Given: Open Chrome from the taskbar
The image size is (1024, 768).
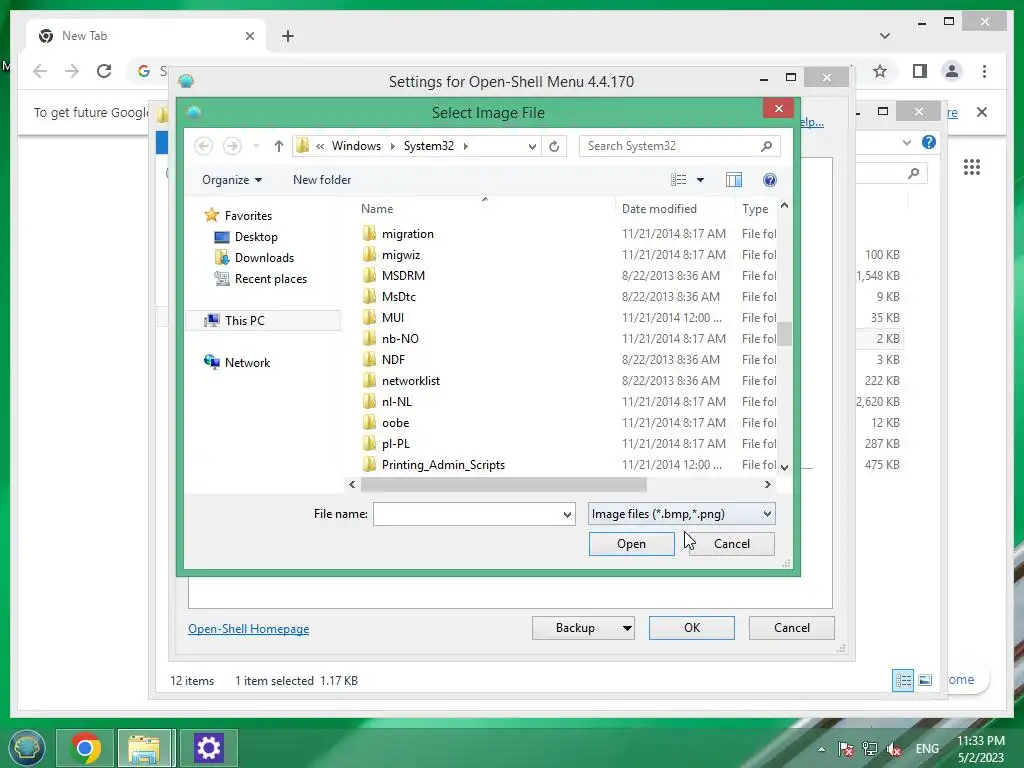Looking at the screenshot, I should point(85,748).
